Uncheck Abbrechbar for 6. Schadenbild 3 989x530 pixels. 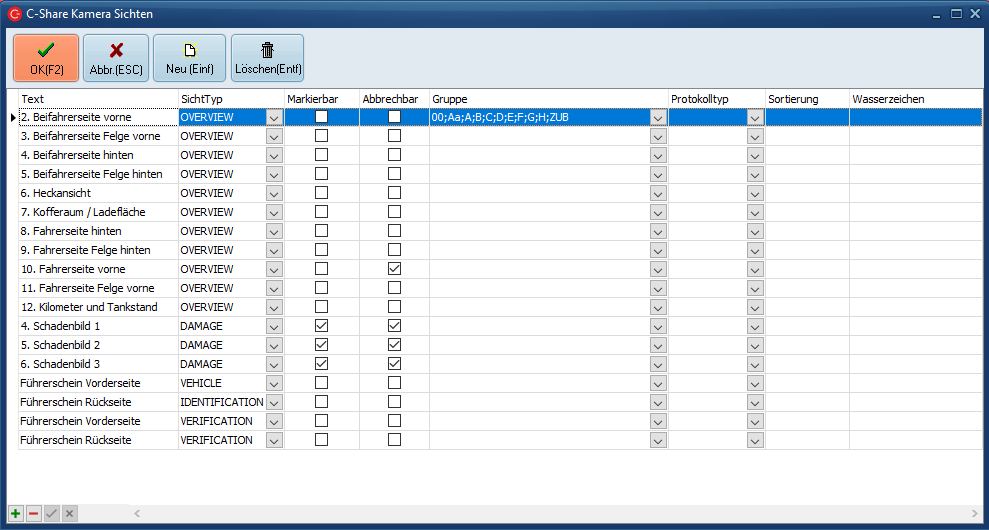coord(394,364)
